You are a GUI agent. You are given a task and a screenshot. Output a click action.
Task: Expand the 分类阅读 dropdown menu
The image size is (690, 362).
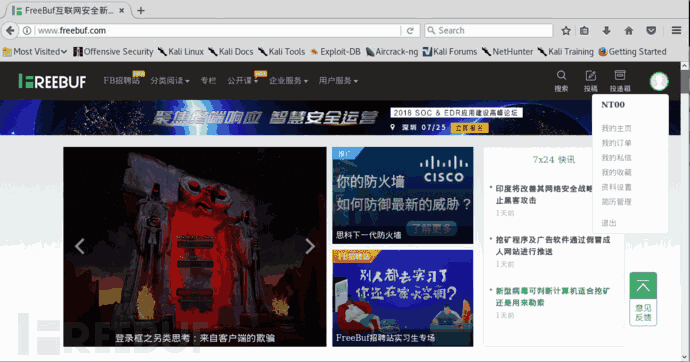coord(170,81)
